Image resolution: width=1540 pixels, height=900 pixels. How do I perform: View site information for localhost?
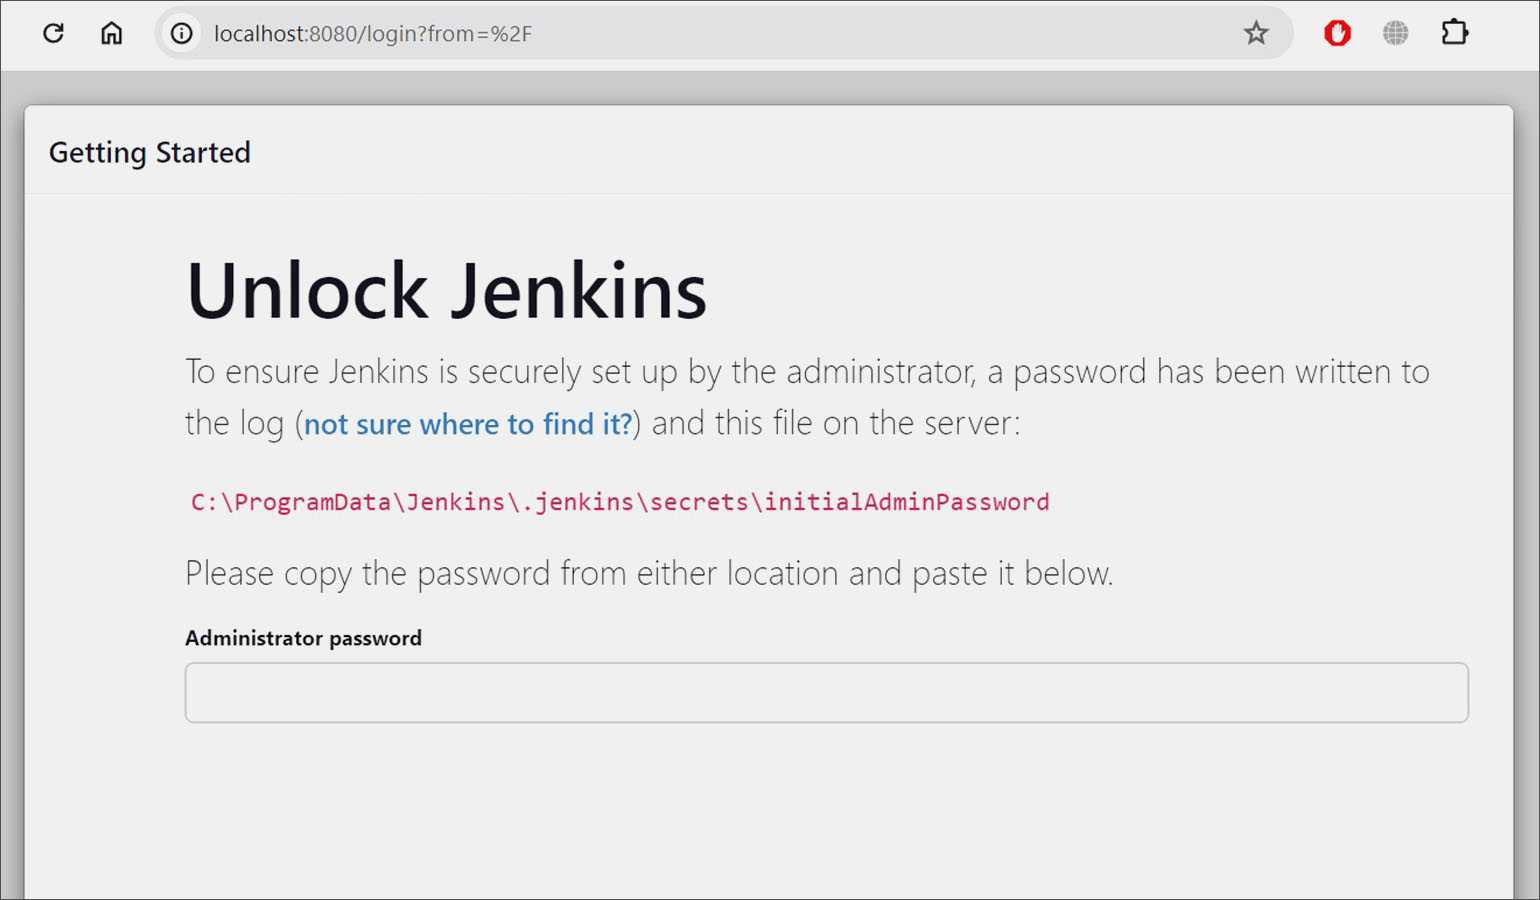(x=181, y=33)
